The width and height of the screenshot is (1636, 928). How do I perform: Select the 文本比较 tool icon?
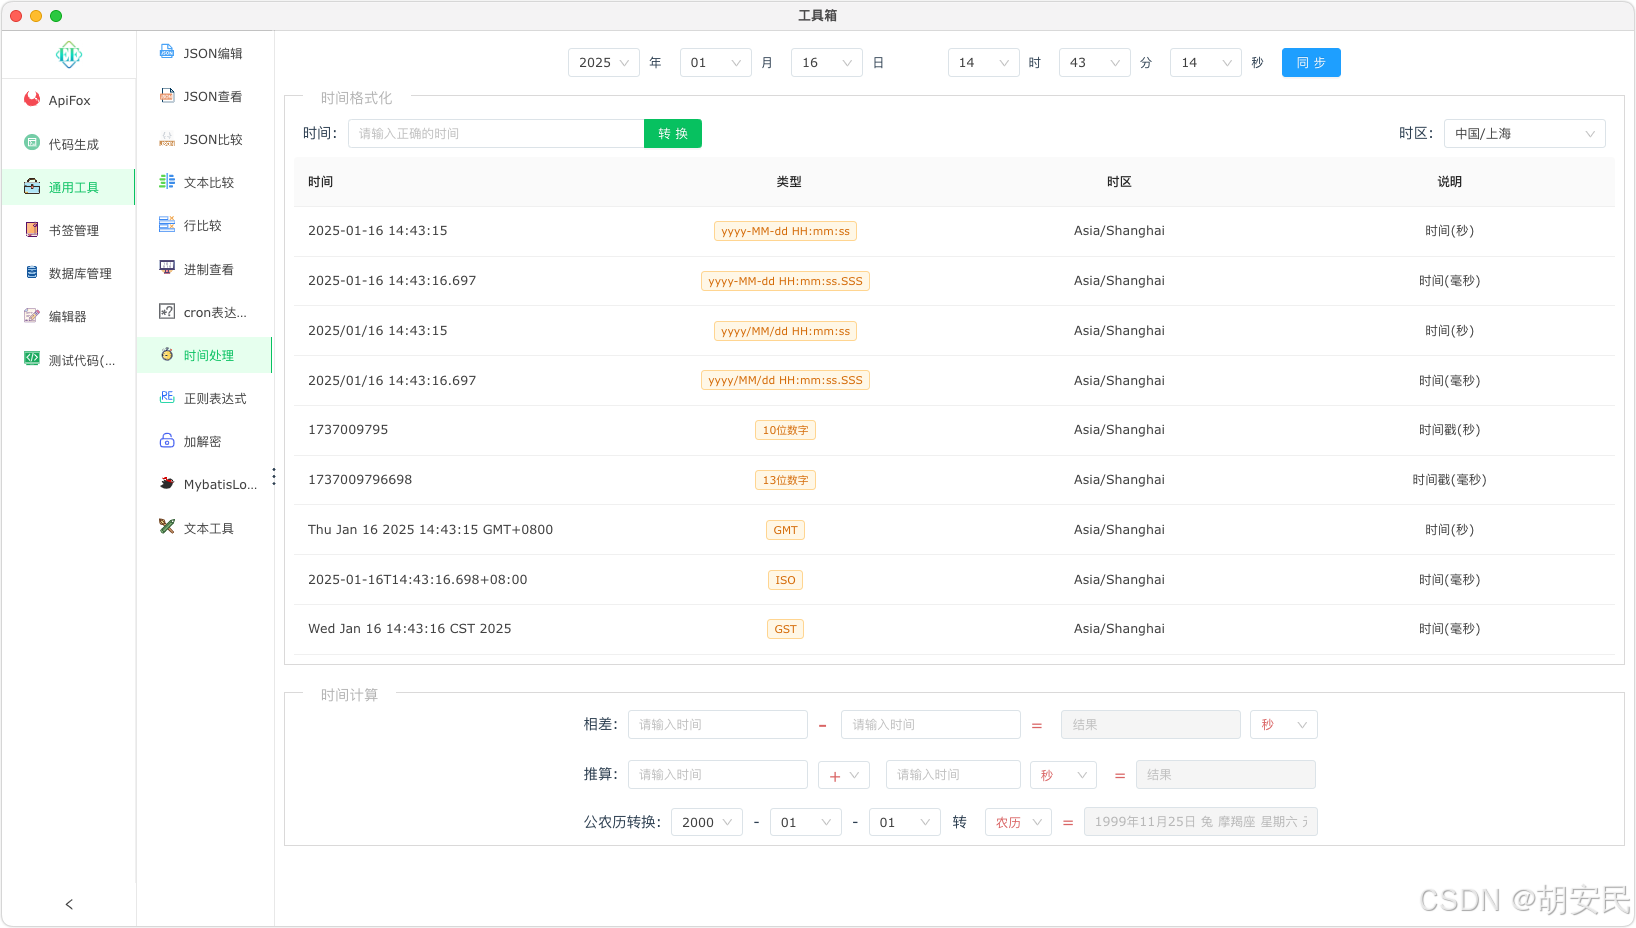click(167, 181)
